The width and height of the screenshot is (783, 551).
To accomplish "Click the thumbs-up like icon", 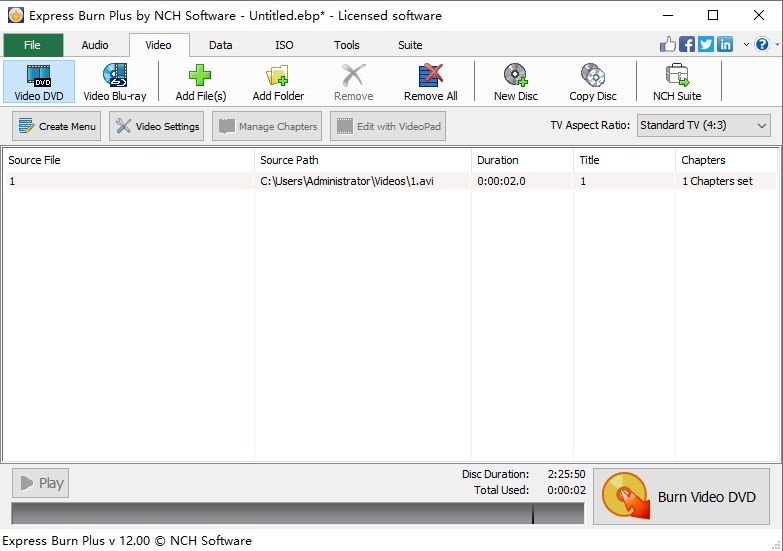I will click(x=668, y=44).
